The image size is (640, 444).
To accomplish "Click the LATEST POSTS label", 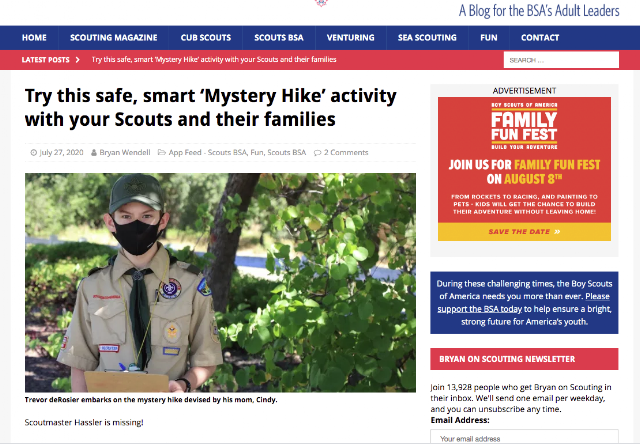I will (x=45, y=60).
